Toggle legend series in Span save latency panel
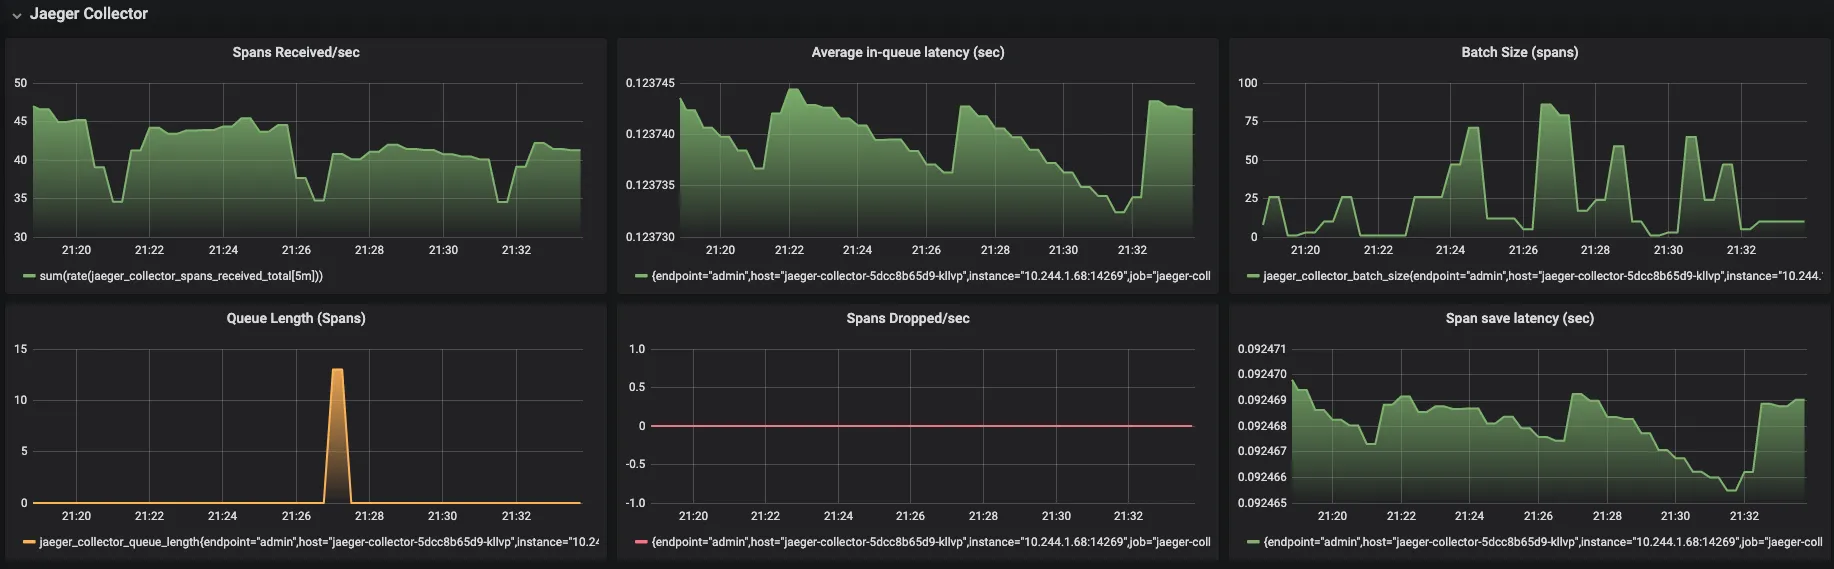Viewport: 1834px width, 569px height. click(1543, 542)
